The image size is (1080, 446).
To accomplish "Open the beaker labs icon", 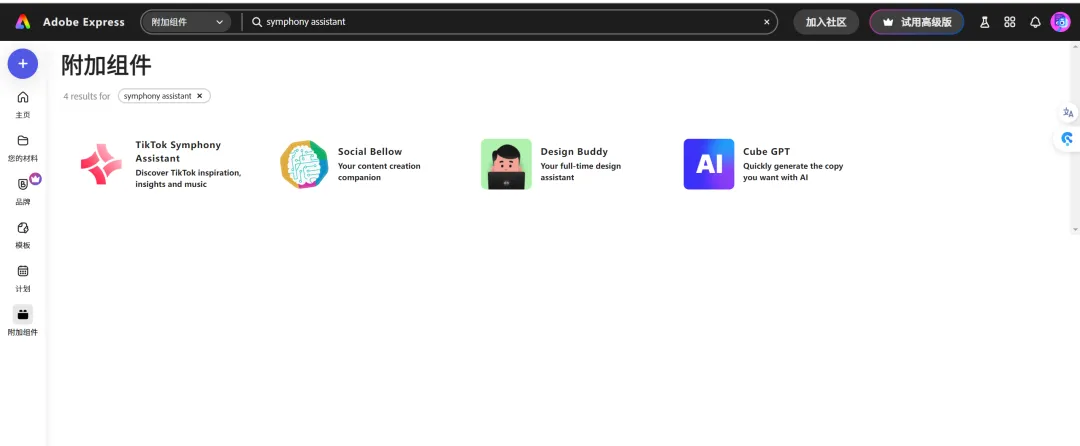I will pos(984,22).
